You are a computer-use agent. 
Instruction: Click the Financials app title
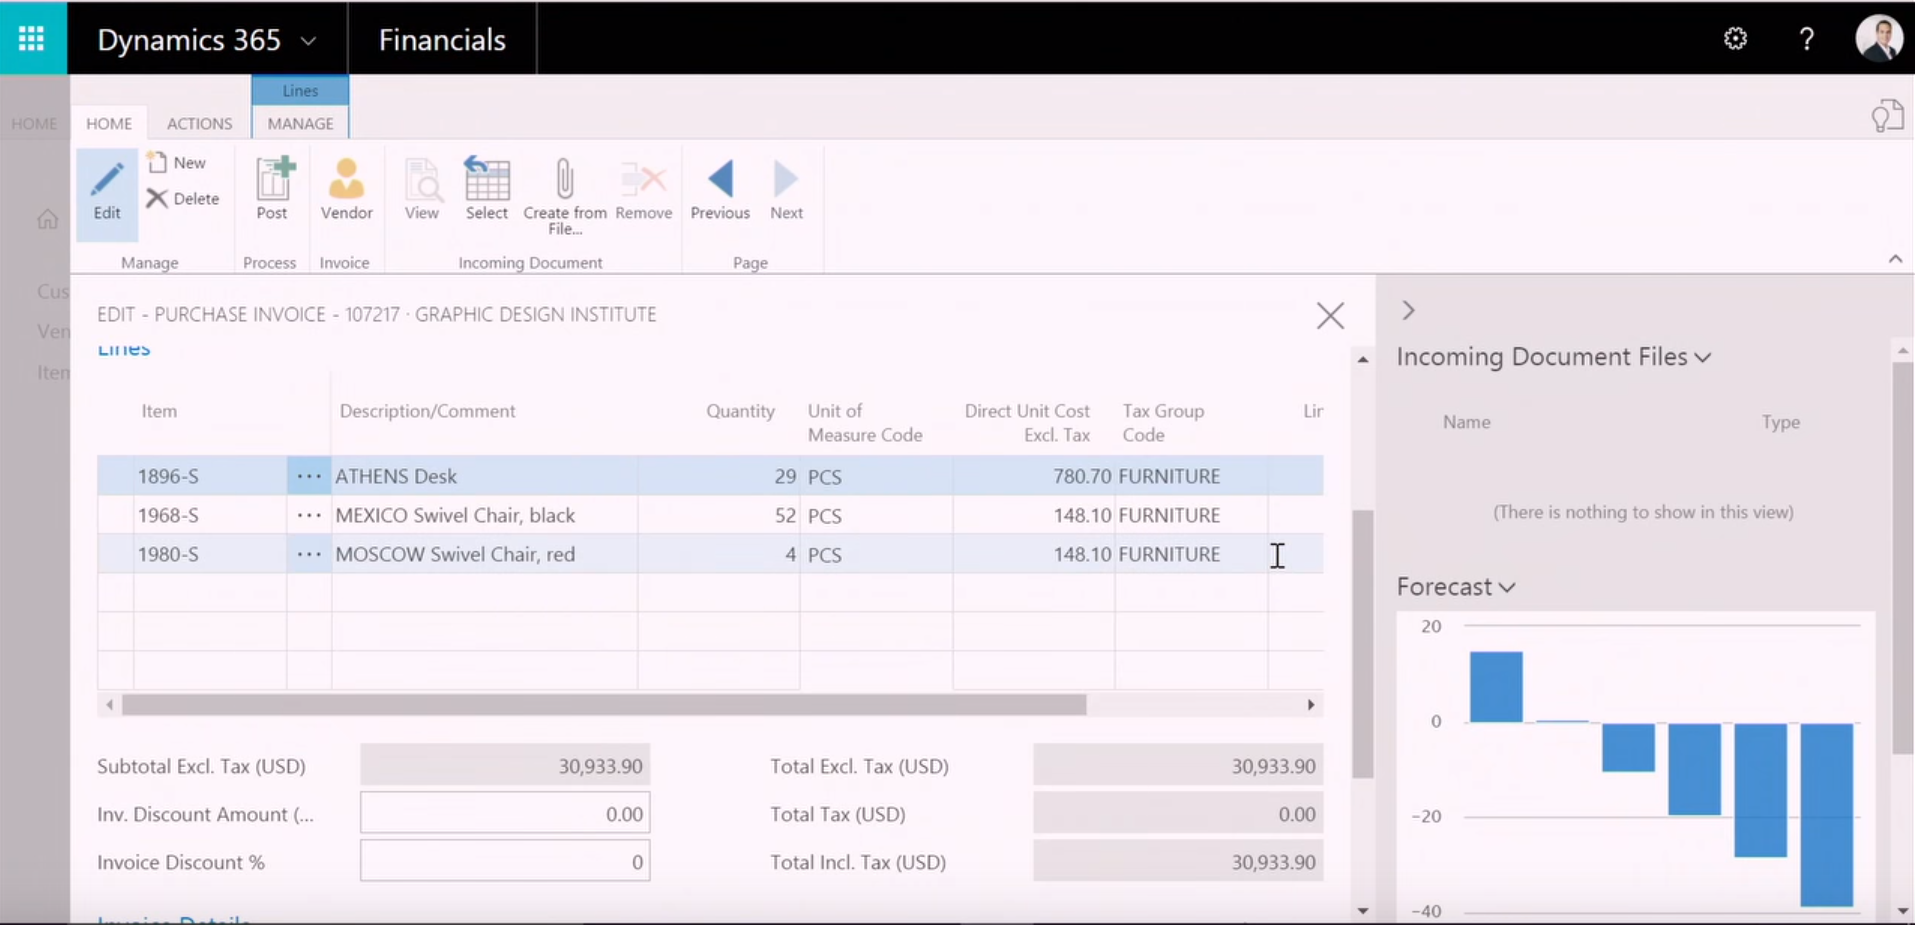[442, 40]
